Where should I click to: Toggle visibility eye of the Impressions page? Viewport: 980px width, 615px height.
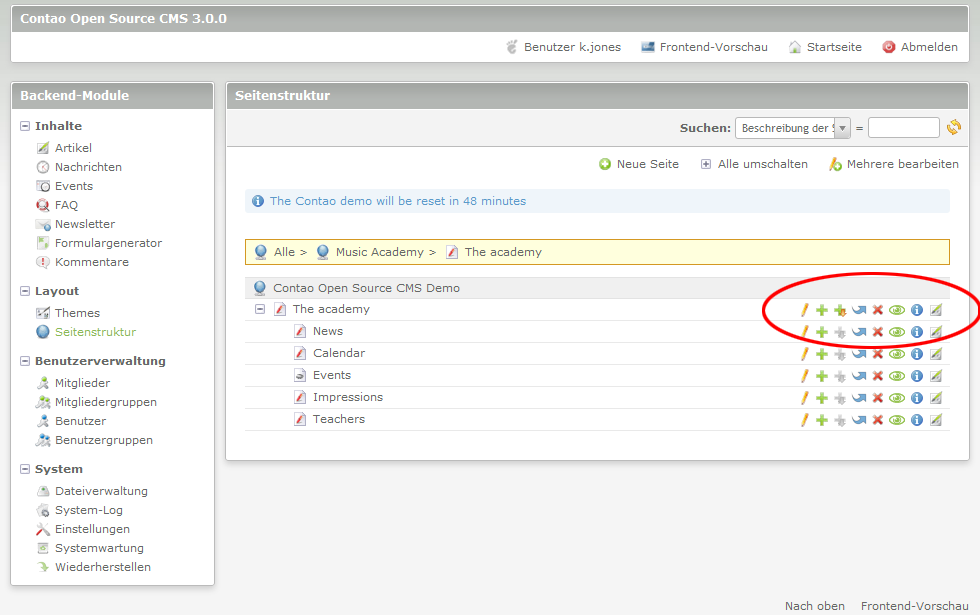pyautogui.click(x=897, y=398)
